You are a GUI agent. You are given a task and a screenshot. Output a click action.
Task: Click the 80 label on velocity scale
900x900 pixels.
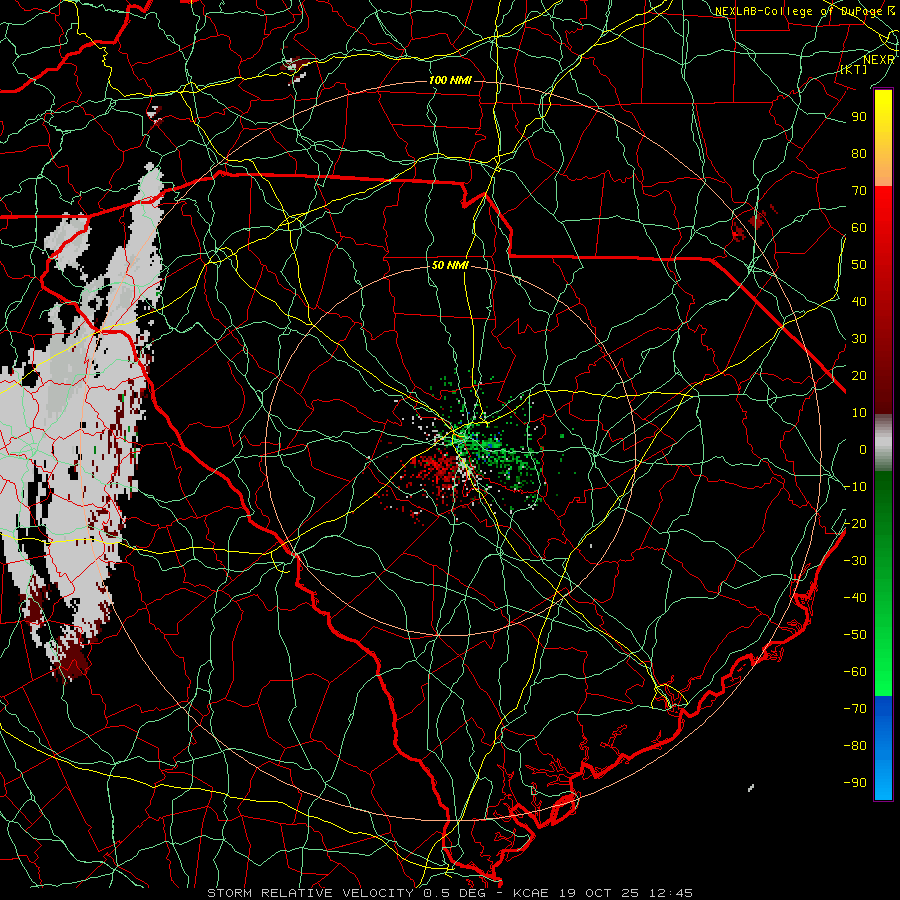tap(859, 153)
